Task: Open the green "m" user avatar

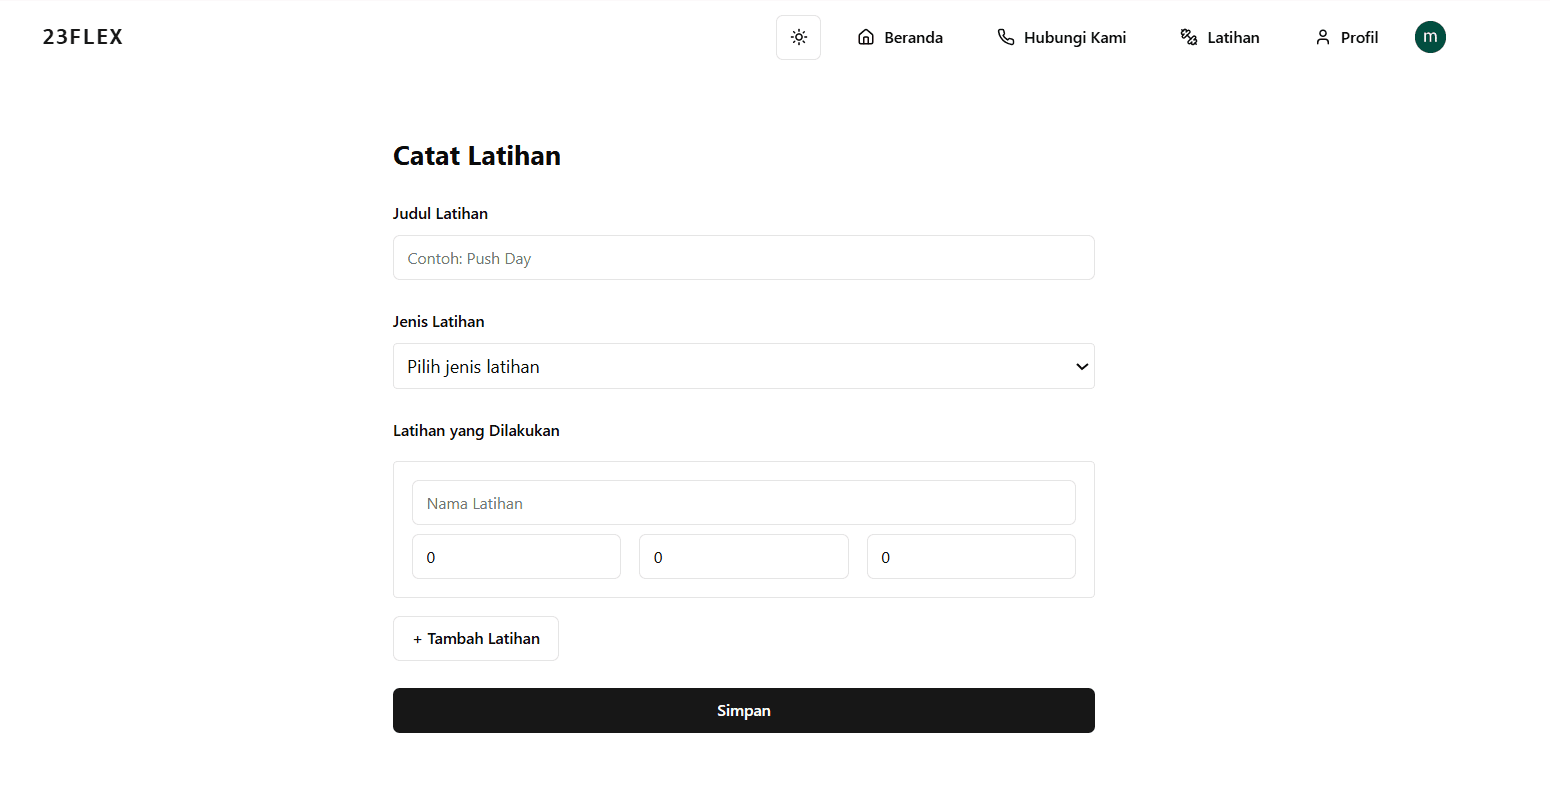Action: point(1430,37)
